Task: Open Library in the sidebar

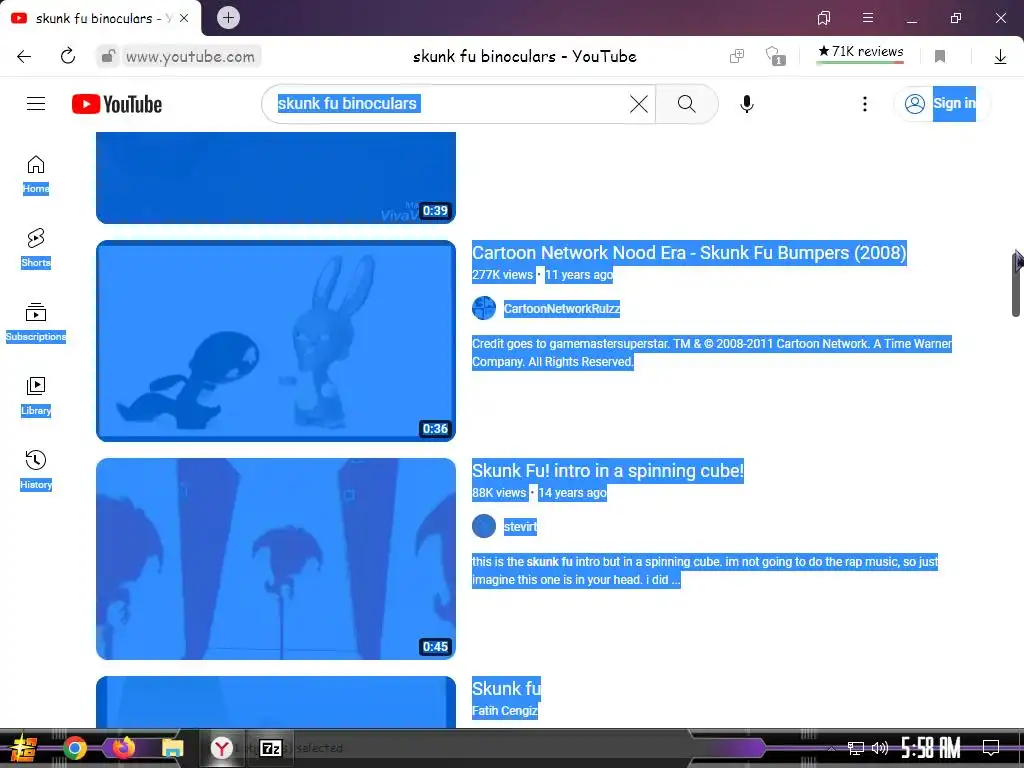Action: [x=36, y=396]
